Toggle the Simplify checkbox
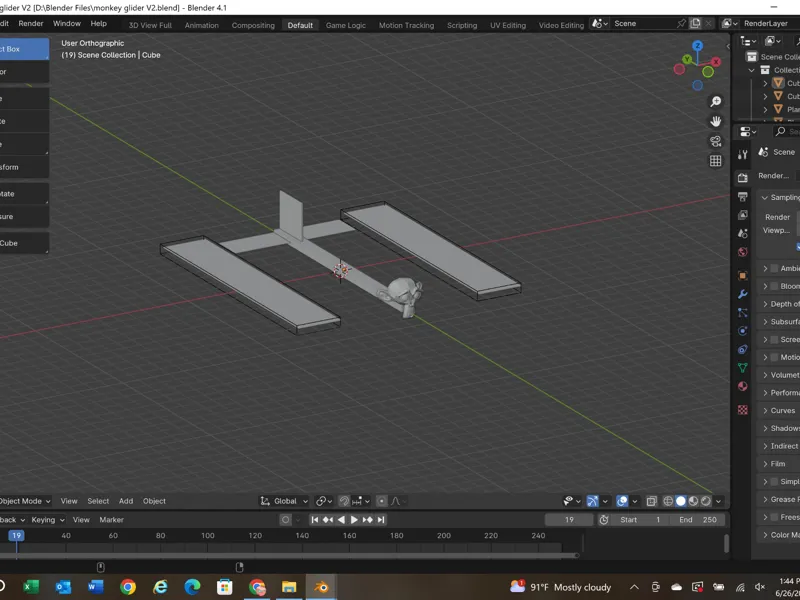The image size is (800, 600). coord(774,482)
